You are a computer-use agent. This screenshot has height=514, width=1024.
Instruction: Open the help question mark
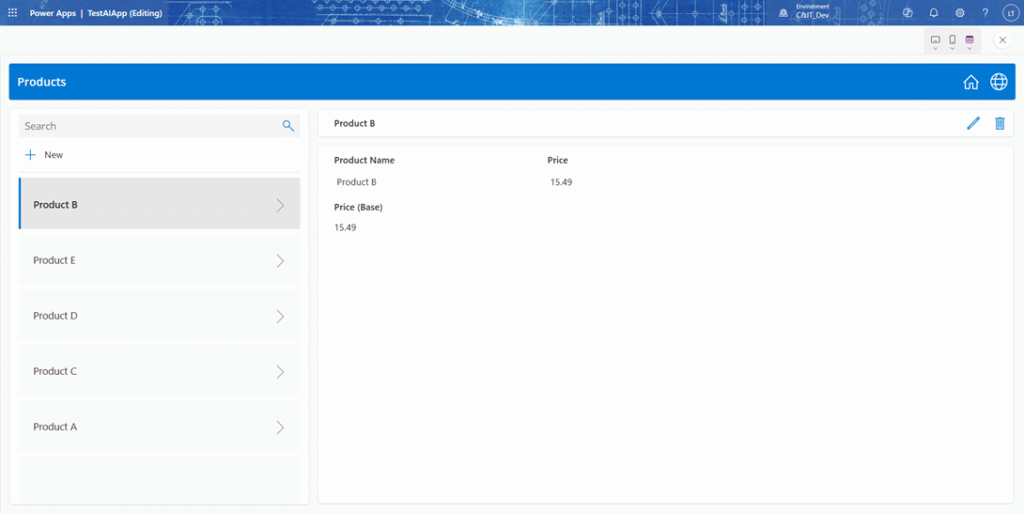click(985, 13)
